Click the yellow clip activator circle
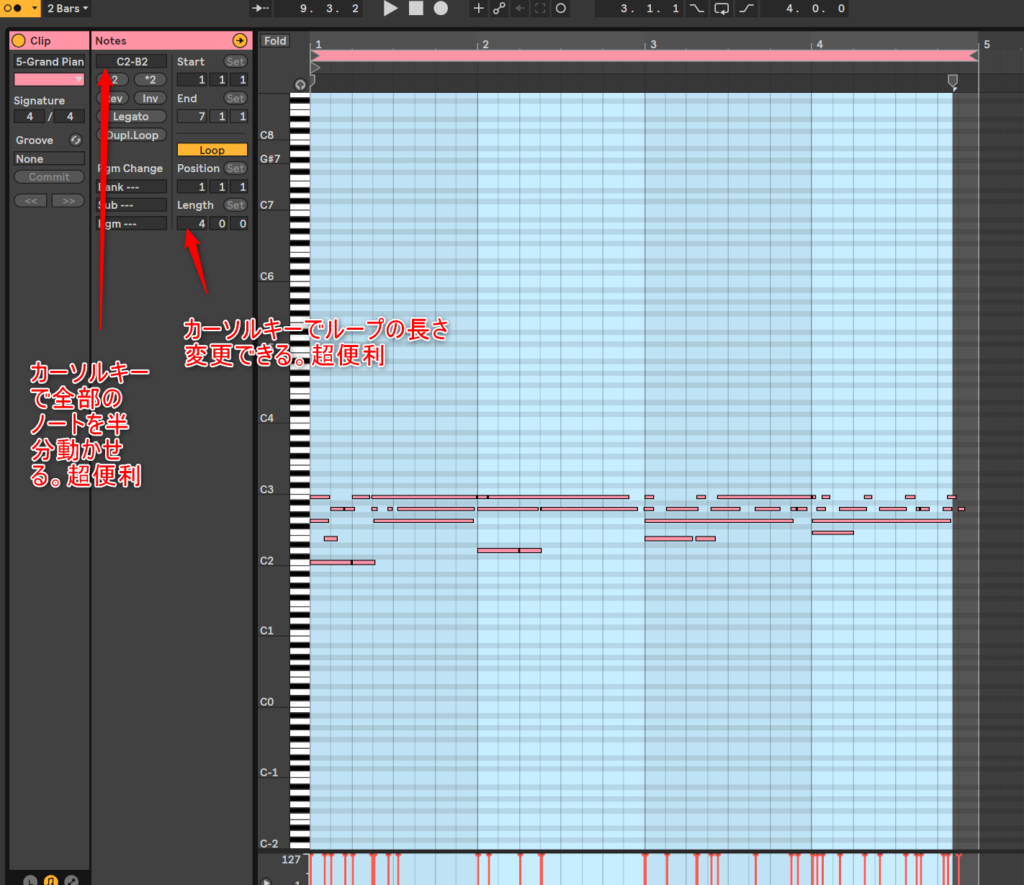The height and width of the screenshot is (885, 1024). pyautogui.click(x=18, y=41)
